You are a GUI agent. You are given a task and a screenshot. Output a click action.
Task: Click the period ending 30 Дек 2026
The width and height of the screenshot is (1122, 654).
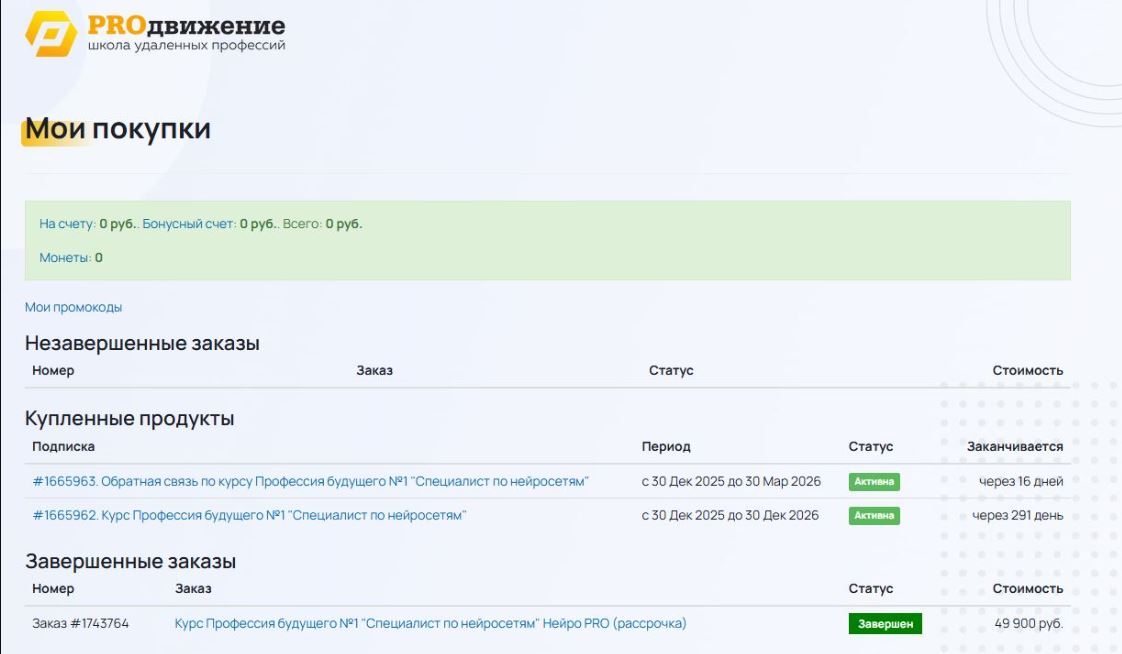point(730,515)
